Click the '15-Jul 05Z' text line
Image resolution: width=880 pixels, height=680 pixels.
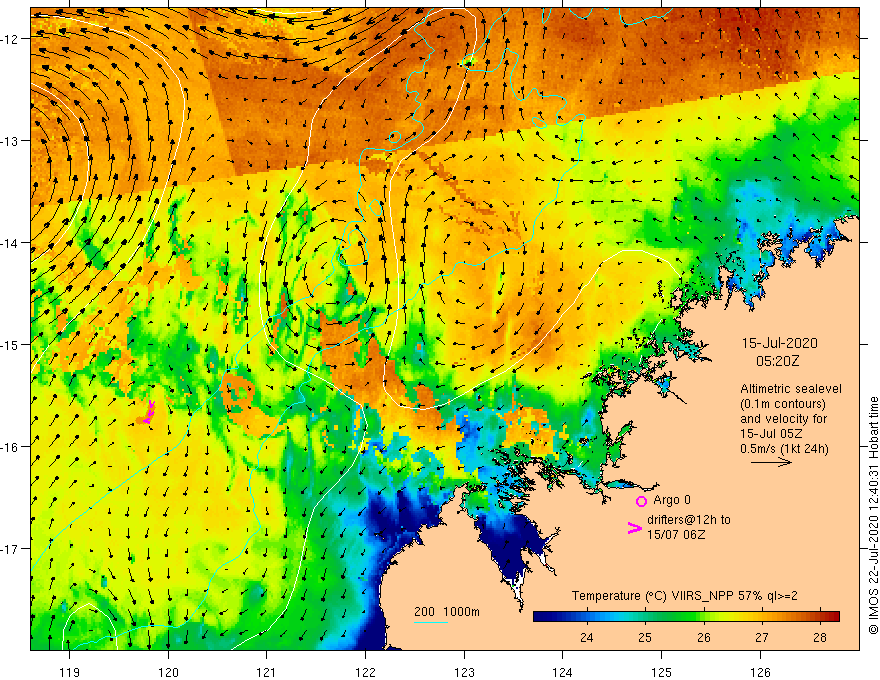tap(771, 434)
